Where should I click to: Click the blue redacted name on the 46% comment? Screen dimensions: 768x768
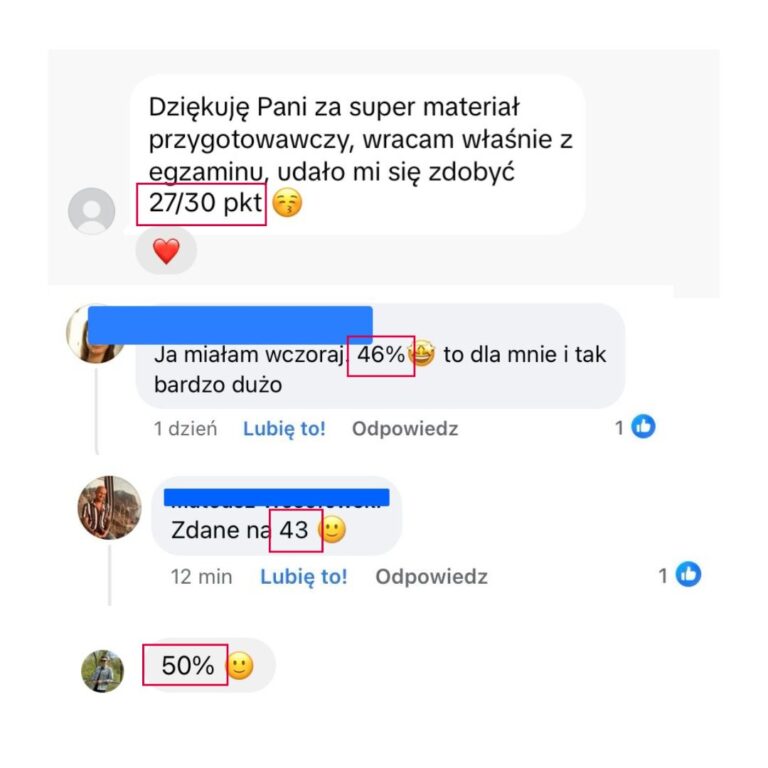pyautogui.click(x=230, y=325)
